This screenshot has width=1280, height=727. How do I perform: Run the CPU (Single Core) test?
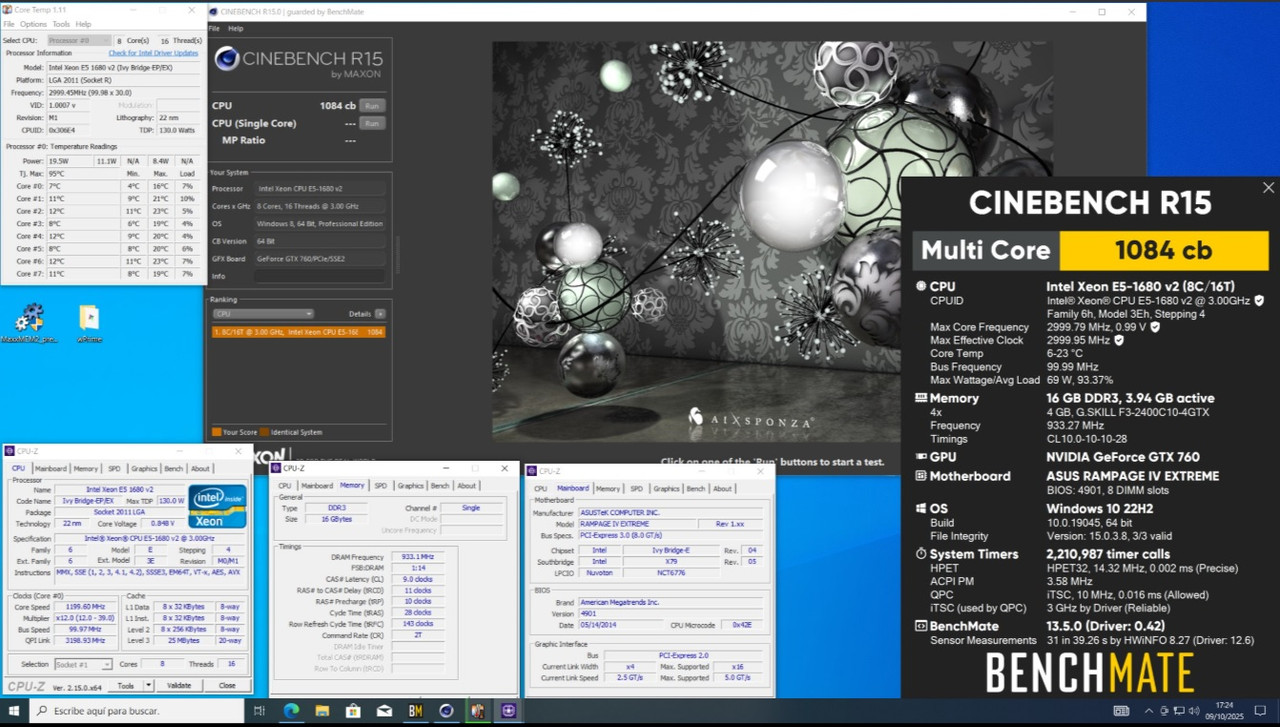coord(371,123)
